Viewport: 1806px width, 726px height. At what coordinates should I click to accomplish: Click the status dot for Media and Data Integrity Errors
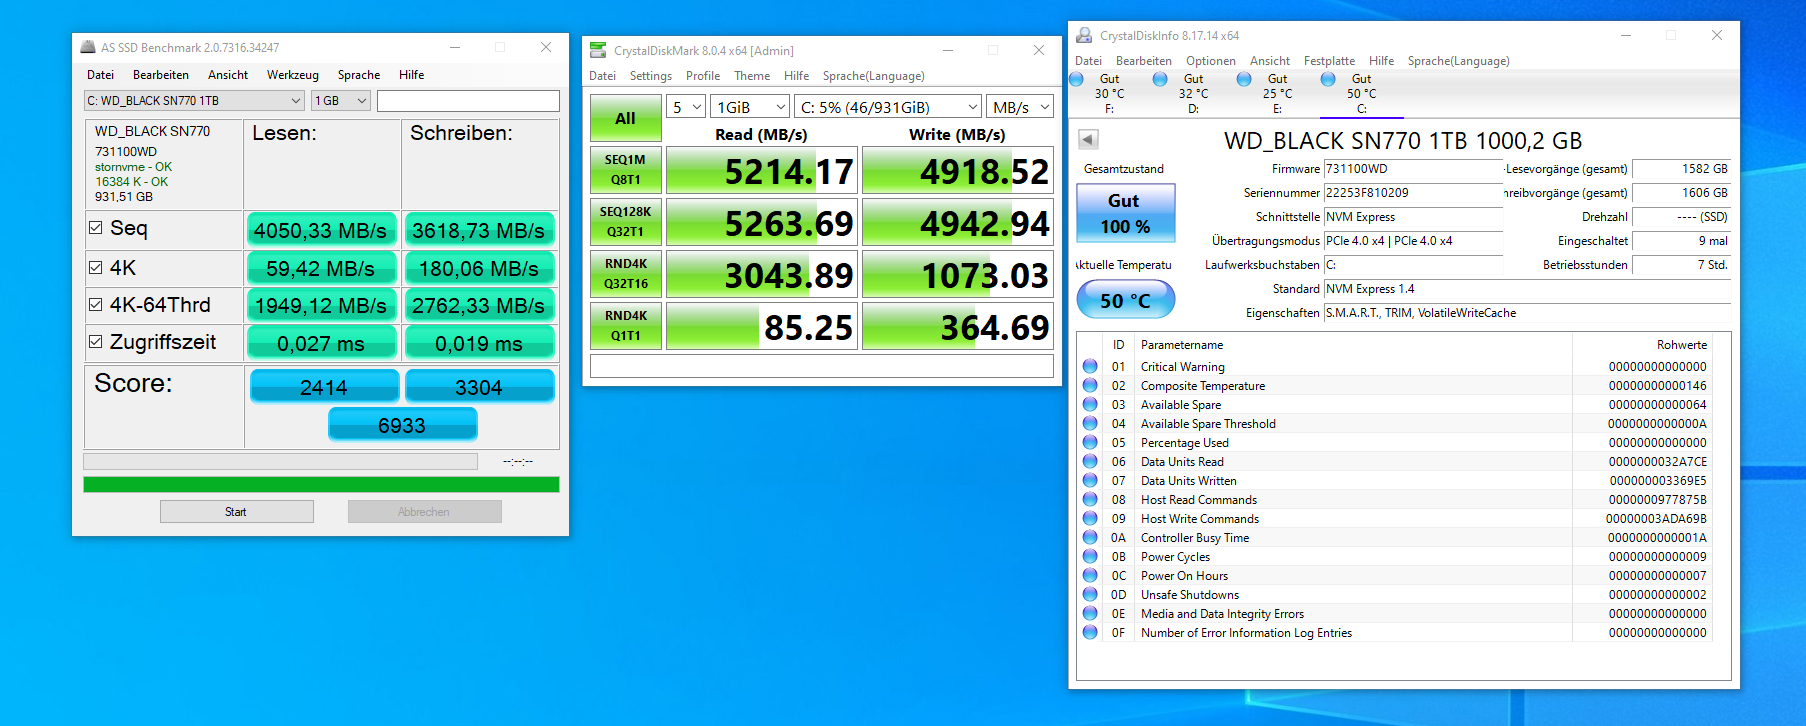point(1090,614)
